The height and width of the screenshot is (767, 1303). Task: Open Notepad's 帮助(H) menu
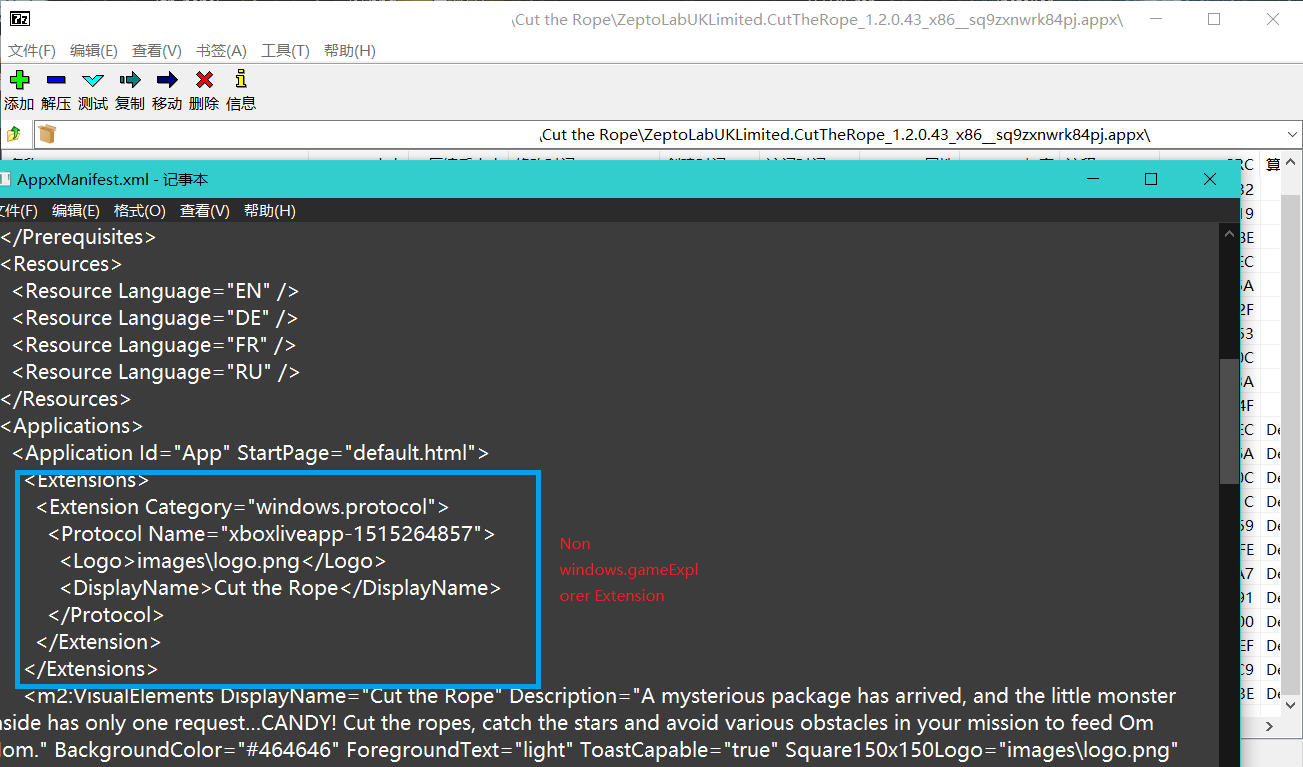tap(270, 211)
